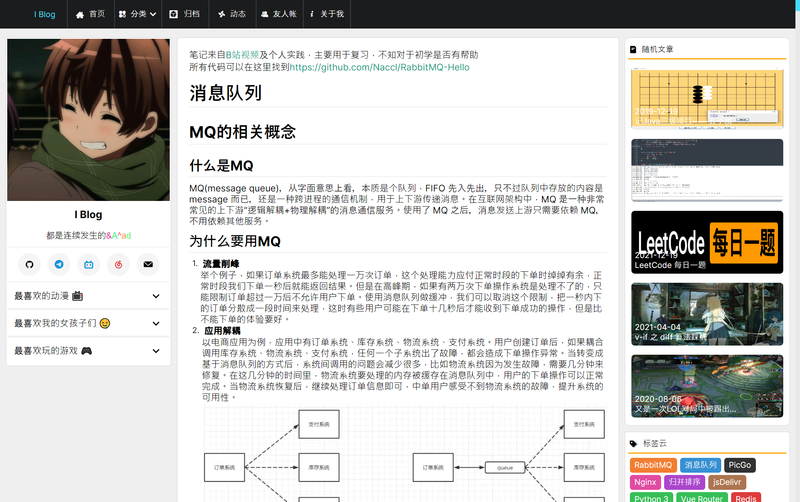The width and height of the screenshot is (800, 502).
Task: Click the 动态 fan icon
Action: pos(221,14)
